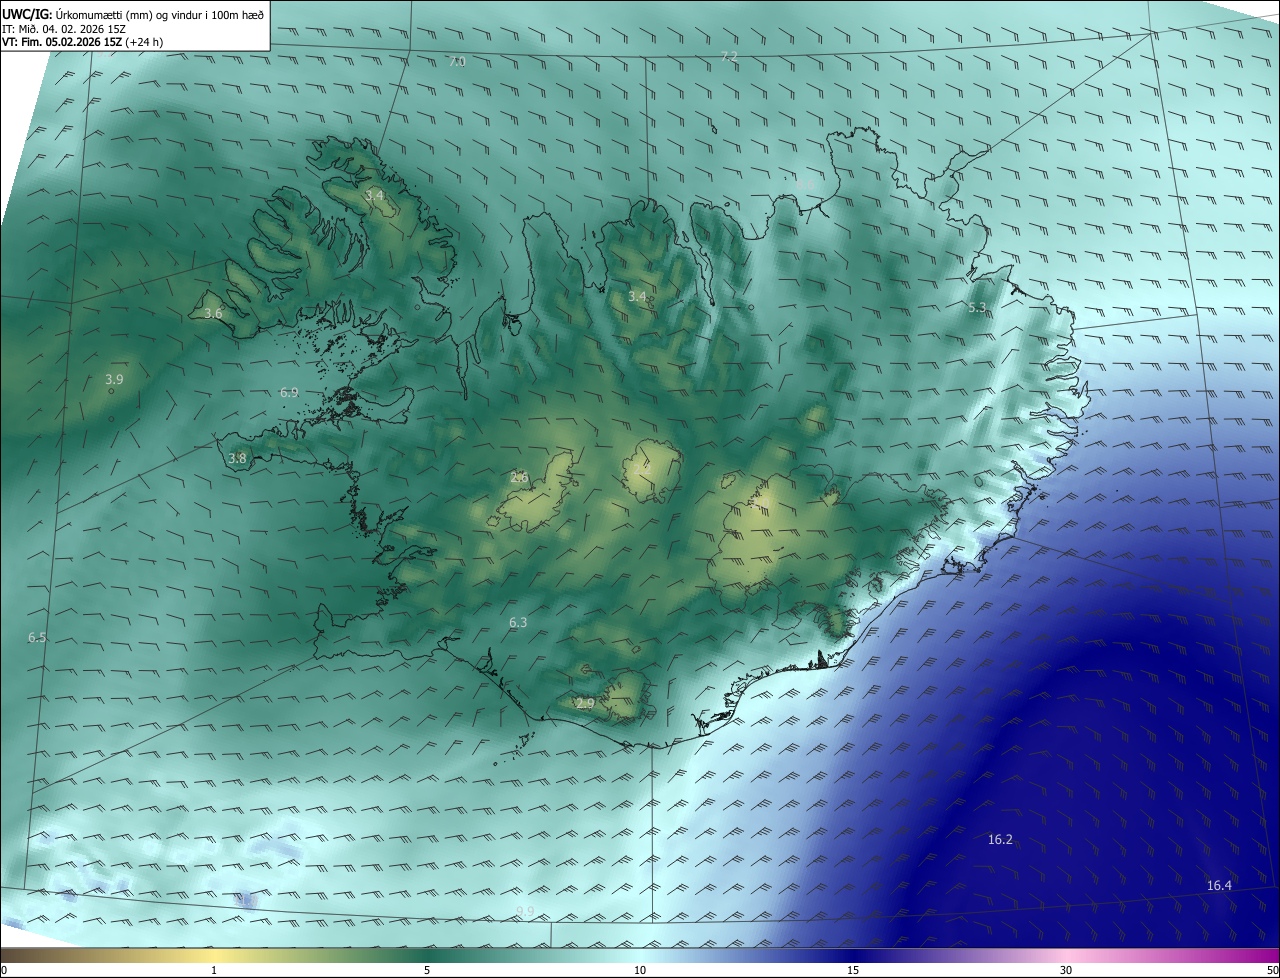Click the 6.5 value label
Viewport: 1280px width, 978px height.
tap(37, 637)
